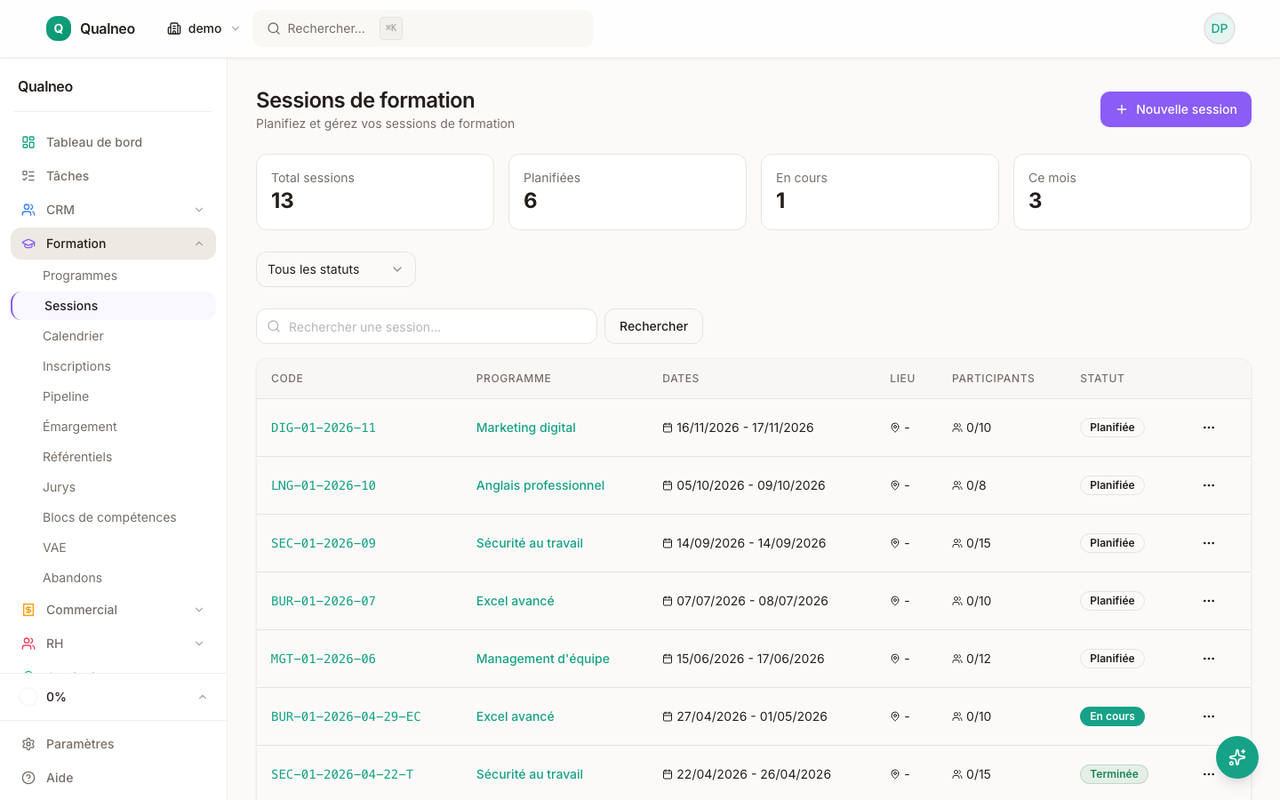Click the CRM people icon
Viewport: 1280px width, 800px height.
click(x=28, y=210)
